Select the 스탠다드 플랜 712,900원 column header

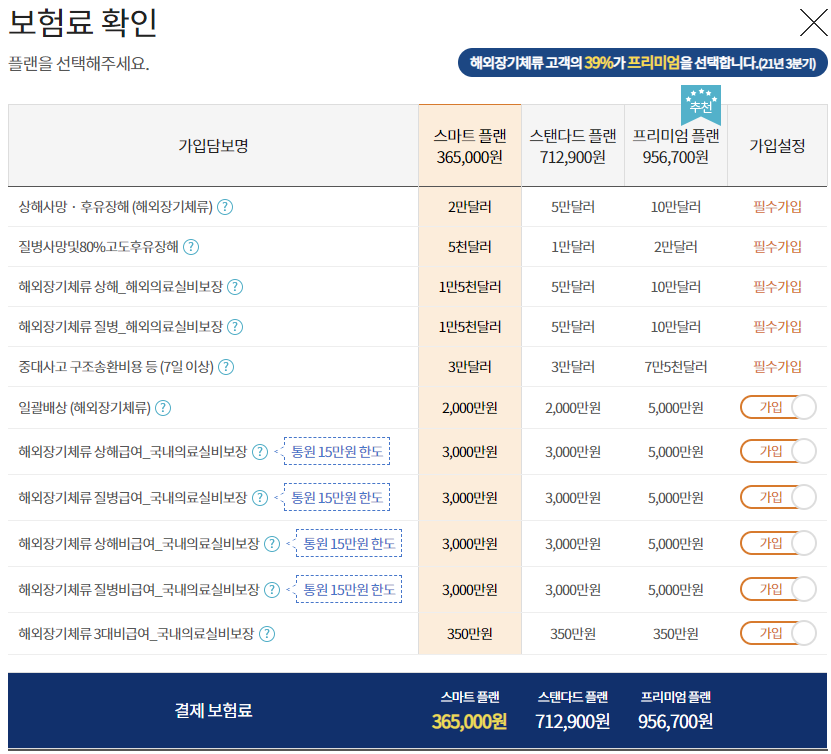(573, 146)
